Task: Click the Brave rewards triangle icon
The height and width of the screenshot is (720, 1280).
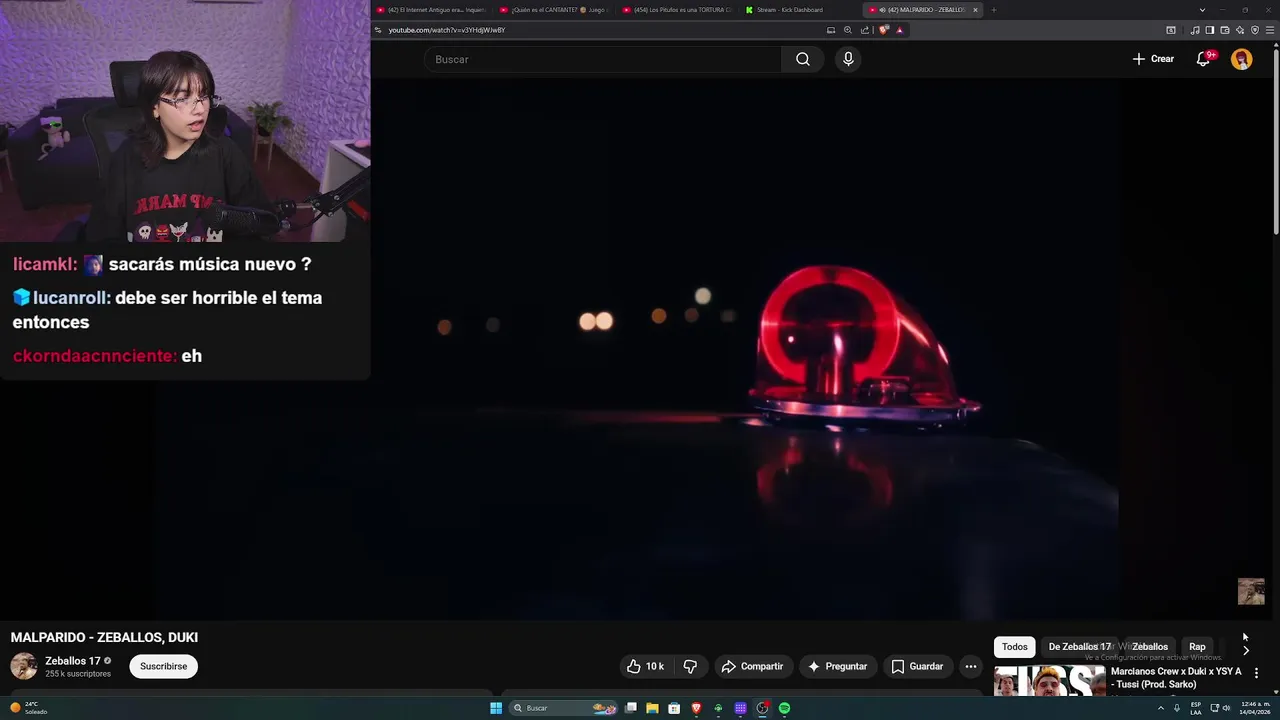Action: 900,30
